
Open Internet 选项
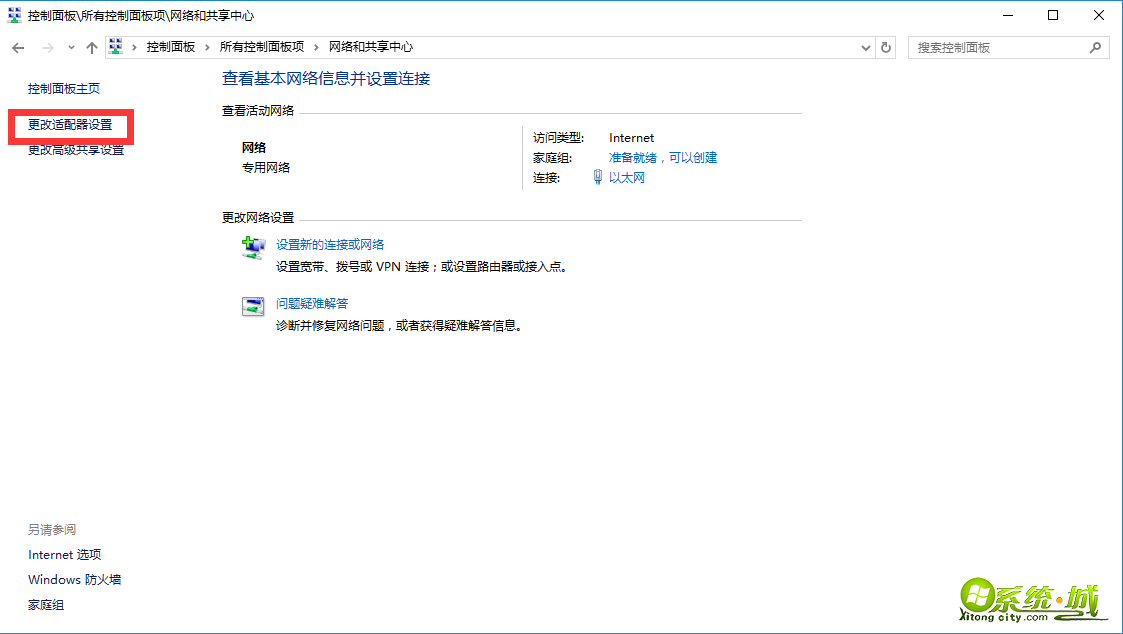coord(65,554)
